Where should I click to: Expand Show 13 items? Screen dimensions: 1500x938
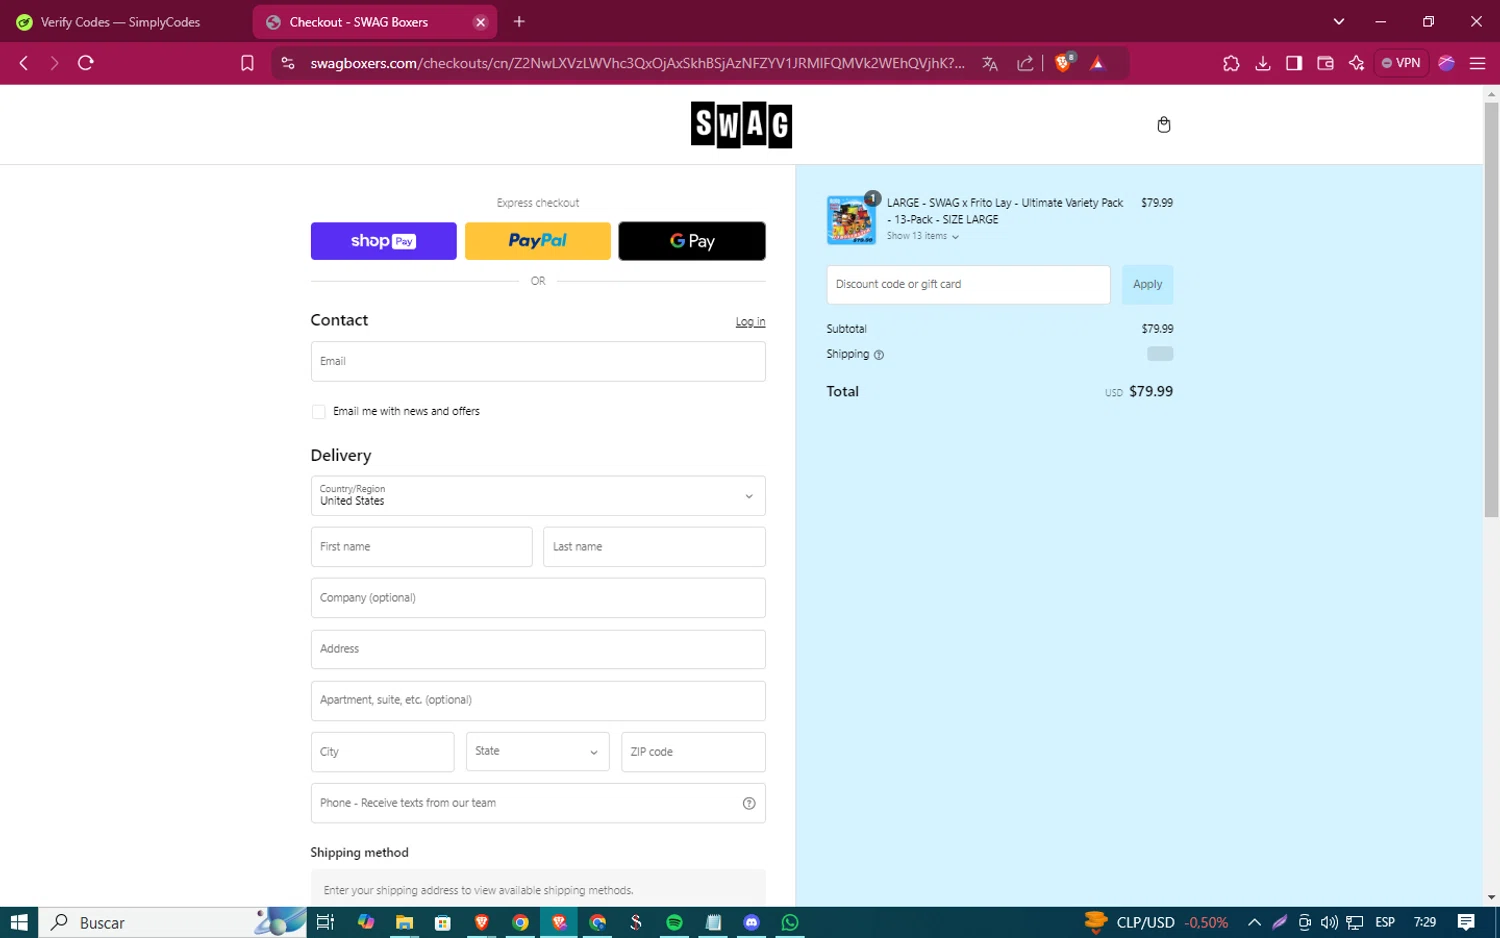[922, 236]
